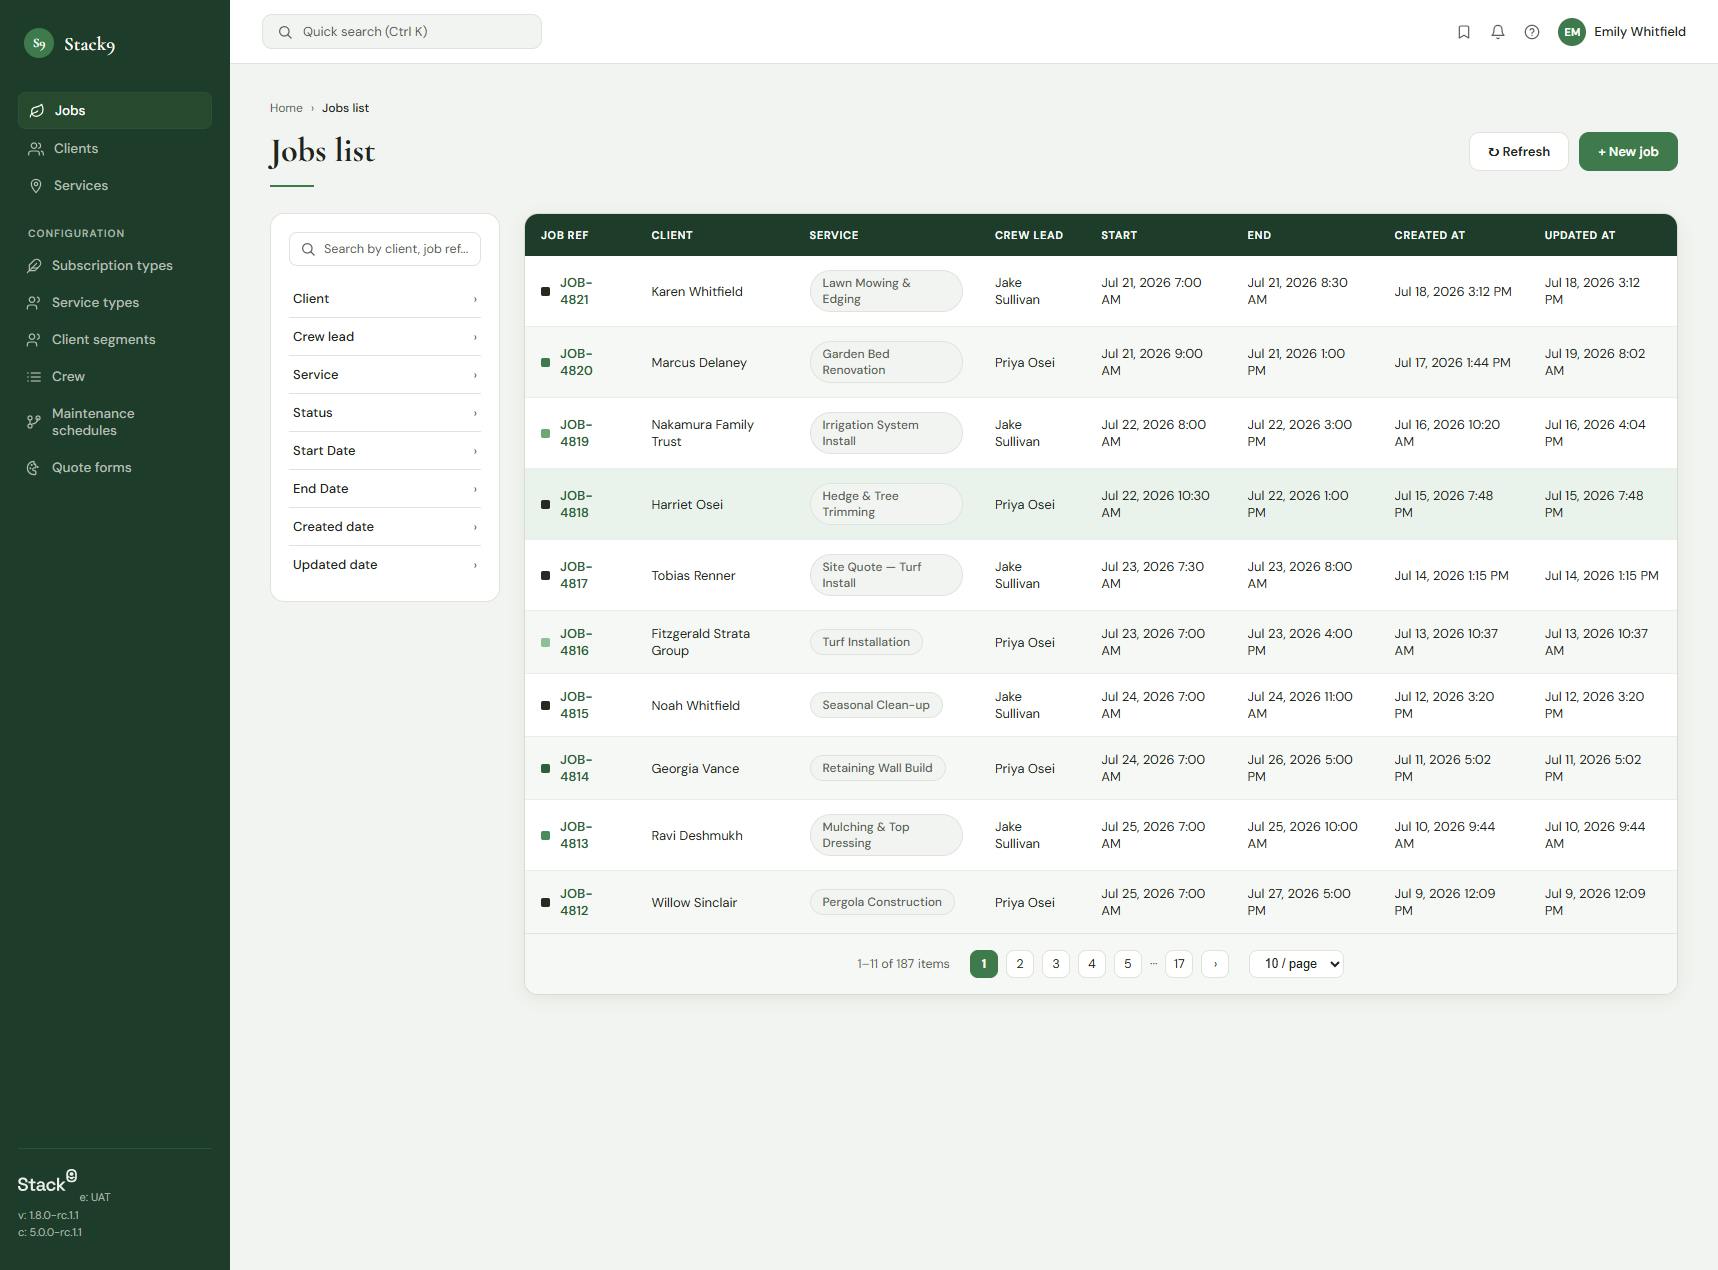Open the notifications bell

point(1498,32)
